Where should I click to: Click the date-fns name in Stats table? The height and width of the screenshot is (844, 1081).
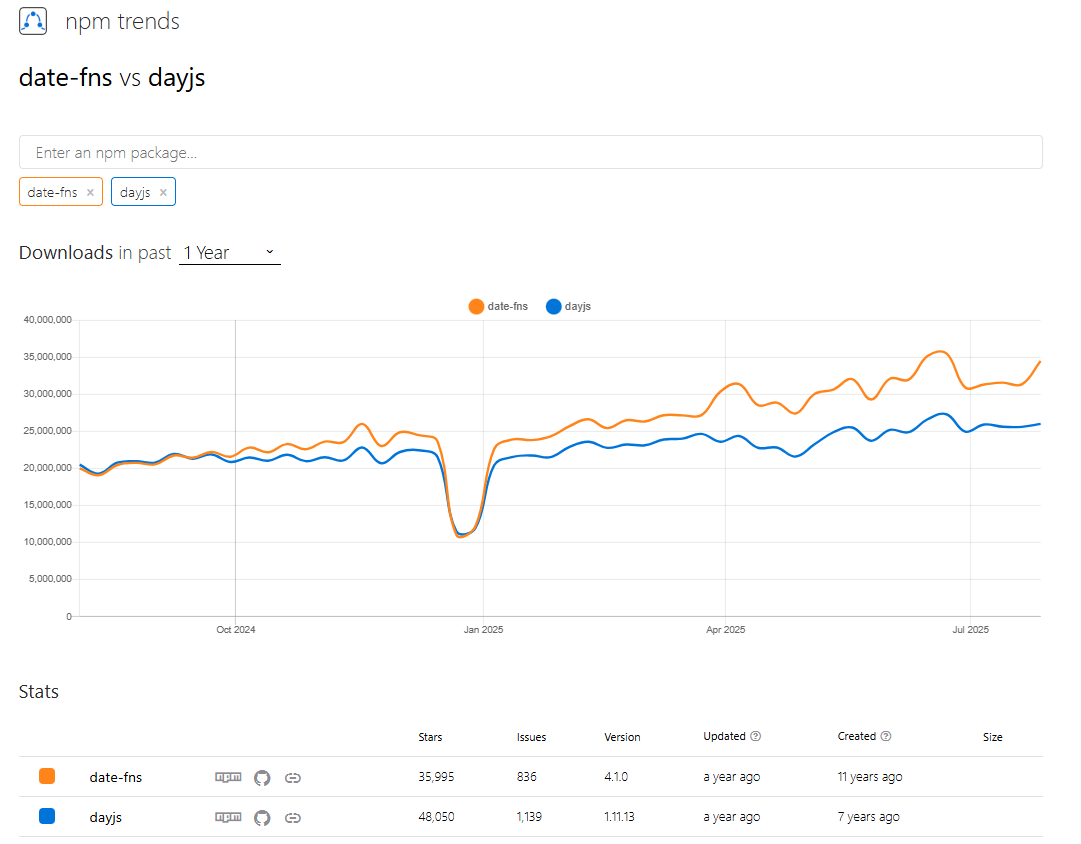coord(116,777)
